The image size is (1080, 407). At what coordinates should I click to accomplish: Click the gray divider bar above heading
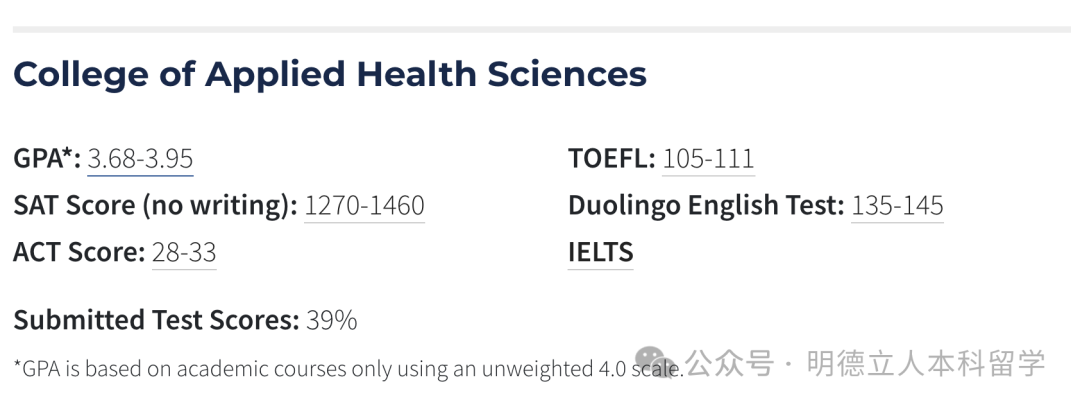tap(540, 30)
